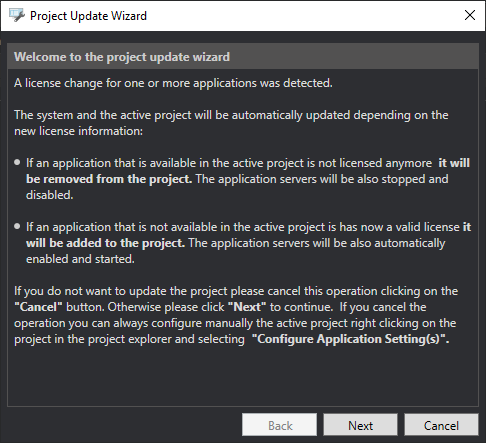Click bold 'Configure Application Setting(s)' text
Viewport: 486px width, 443px height.
(x=350, y=339)
